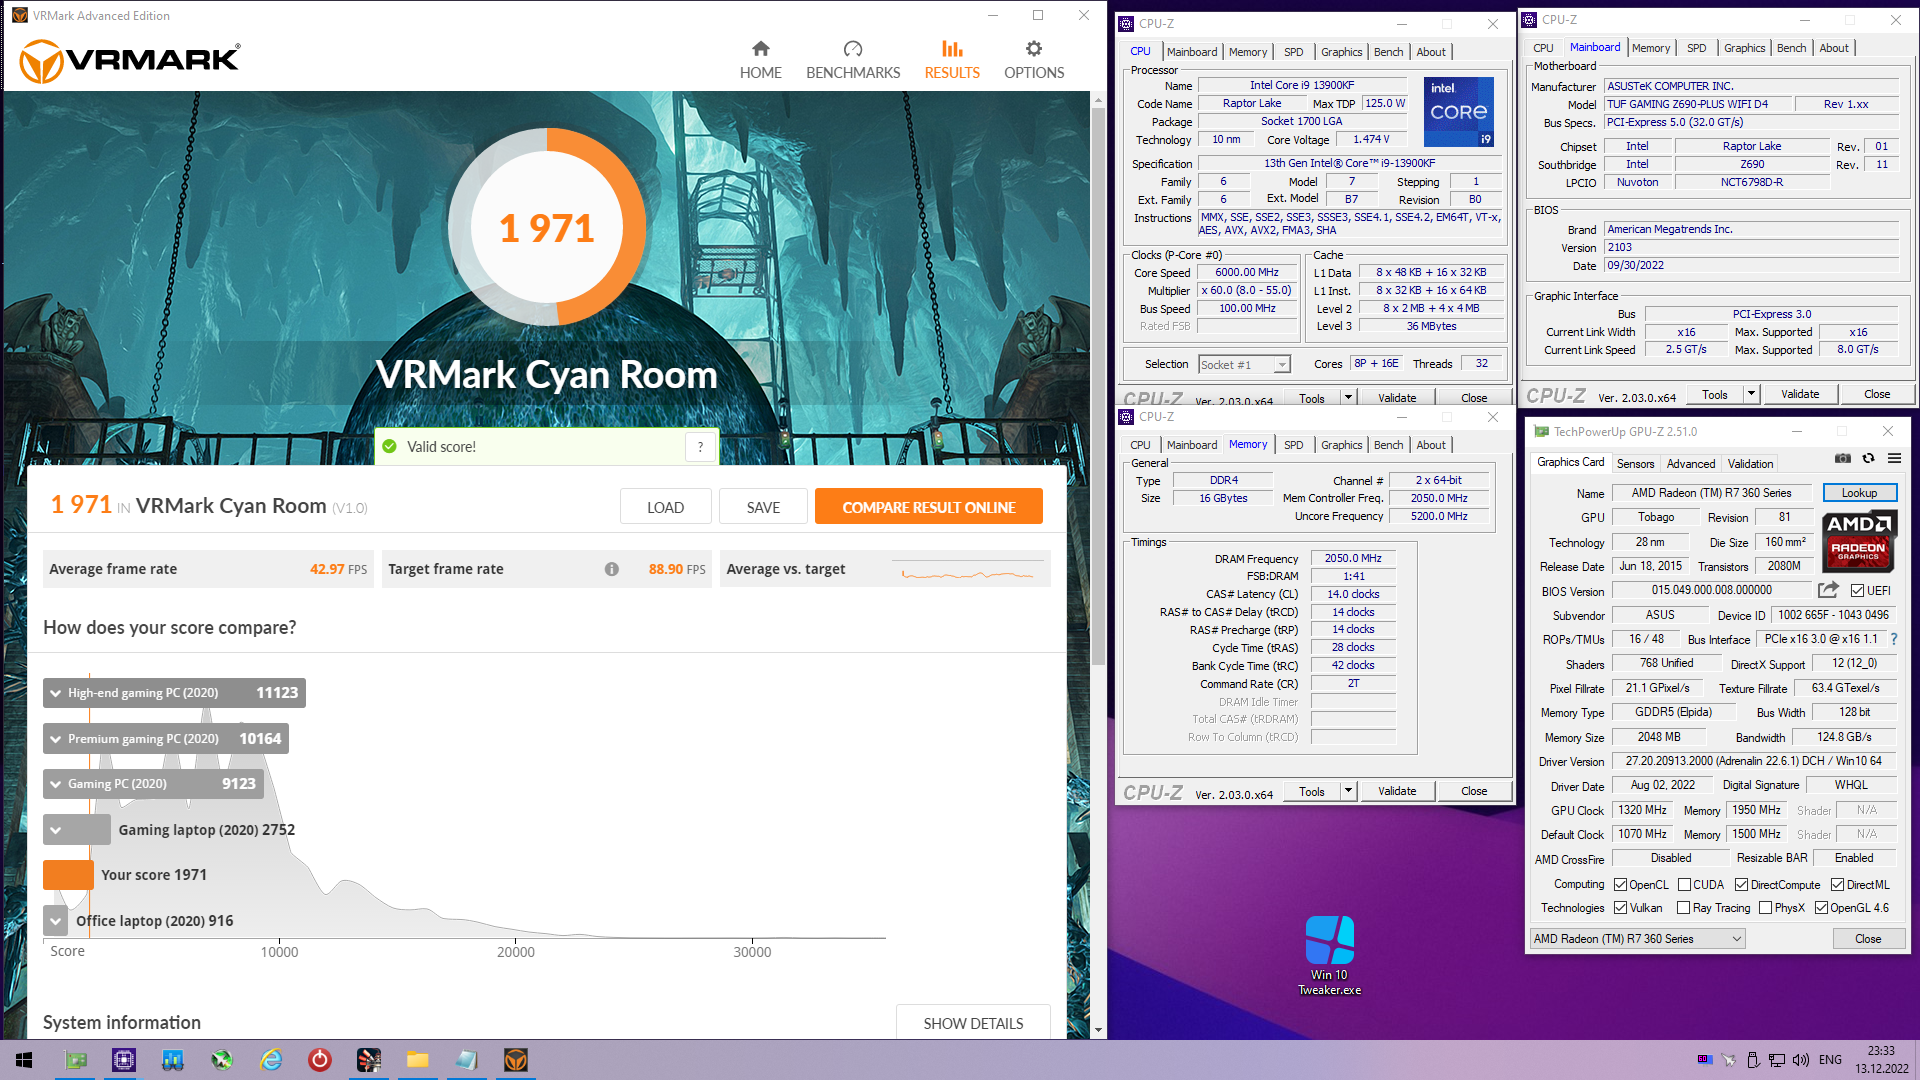The image size is (1920, 1080).
Task: Open Bench tab in CPU-Z Mainboard window
Action: 1791,48
